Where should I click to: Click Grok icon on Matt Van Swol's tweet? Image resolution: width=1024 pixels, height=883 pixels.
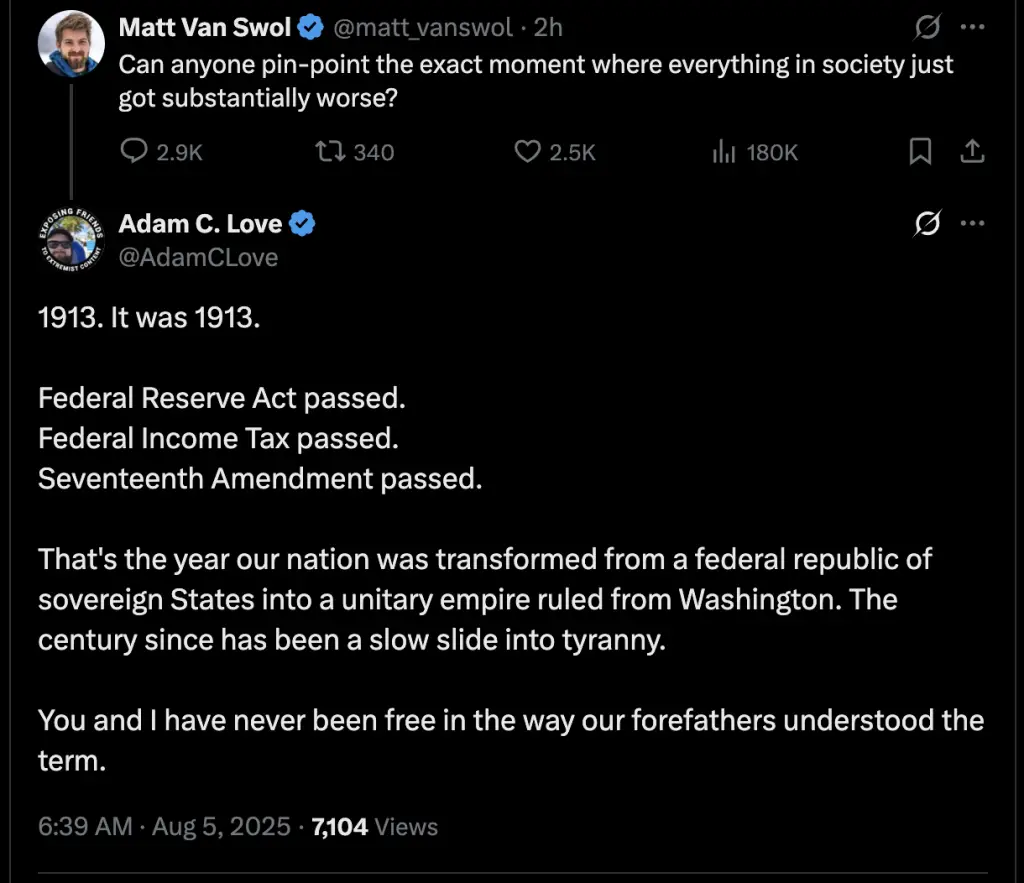927,27
